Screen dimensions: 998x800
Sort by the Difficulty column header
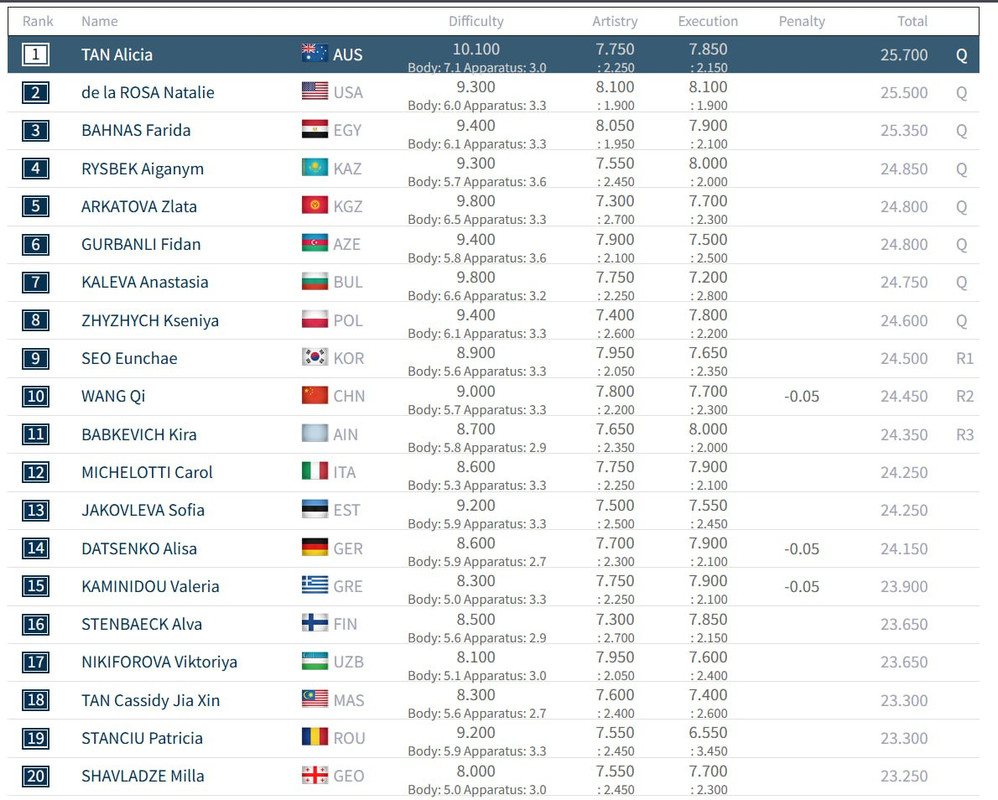pos(476,21)
